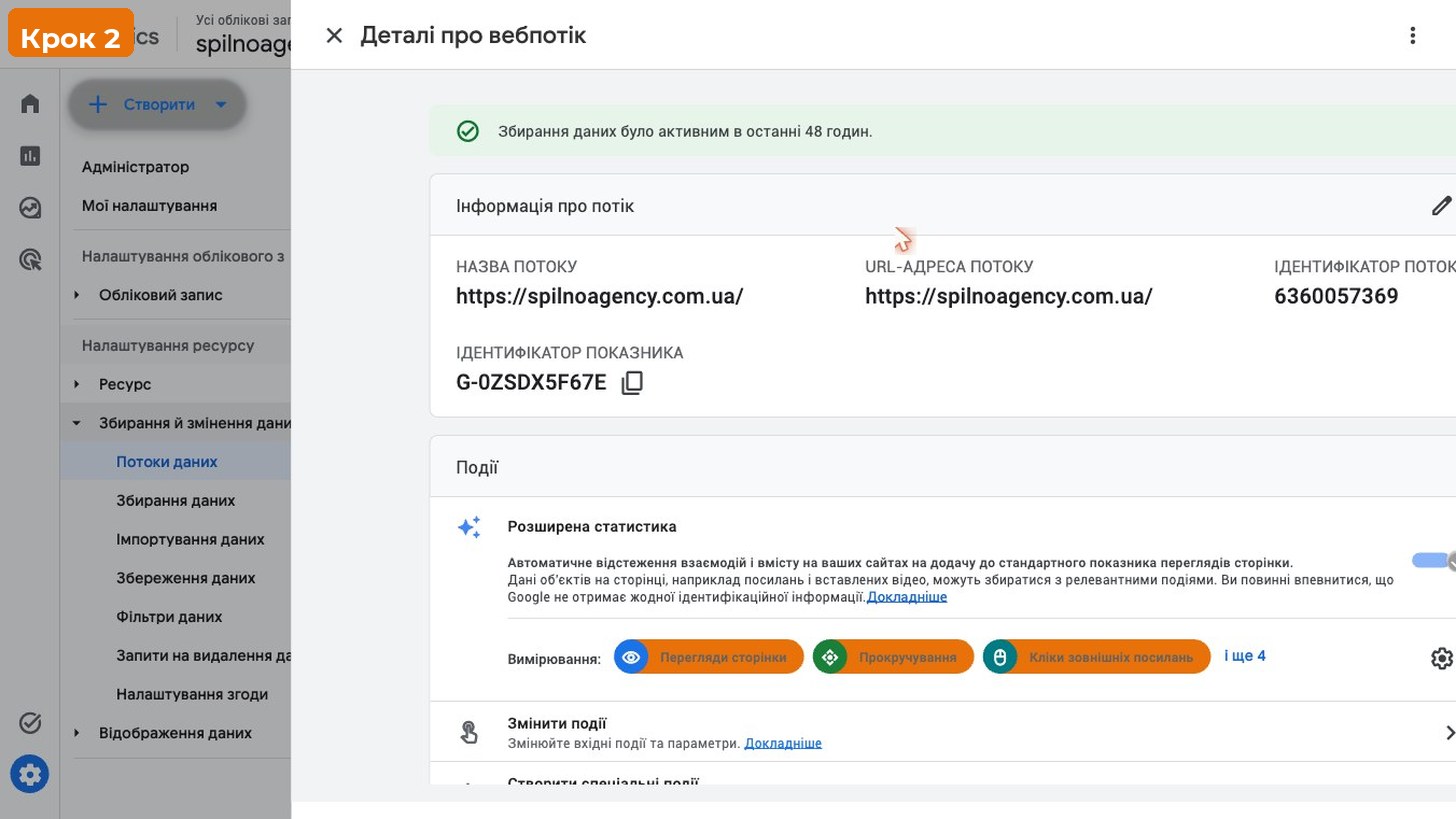Click the Перегляди сторінки measurement chip
This screenshot has height=819, width=1456.
(709, 657)
